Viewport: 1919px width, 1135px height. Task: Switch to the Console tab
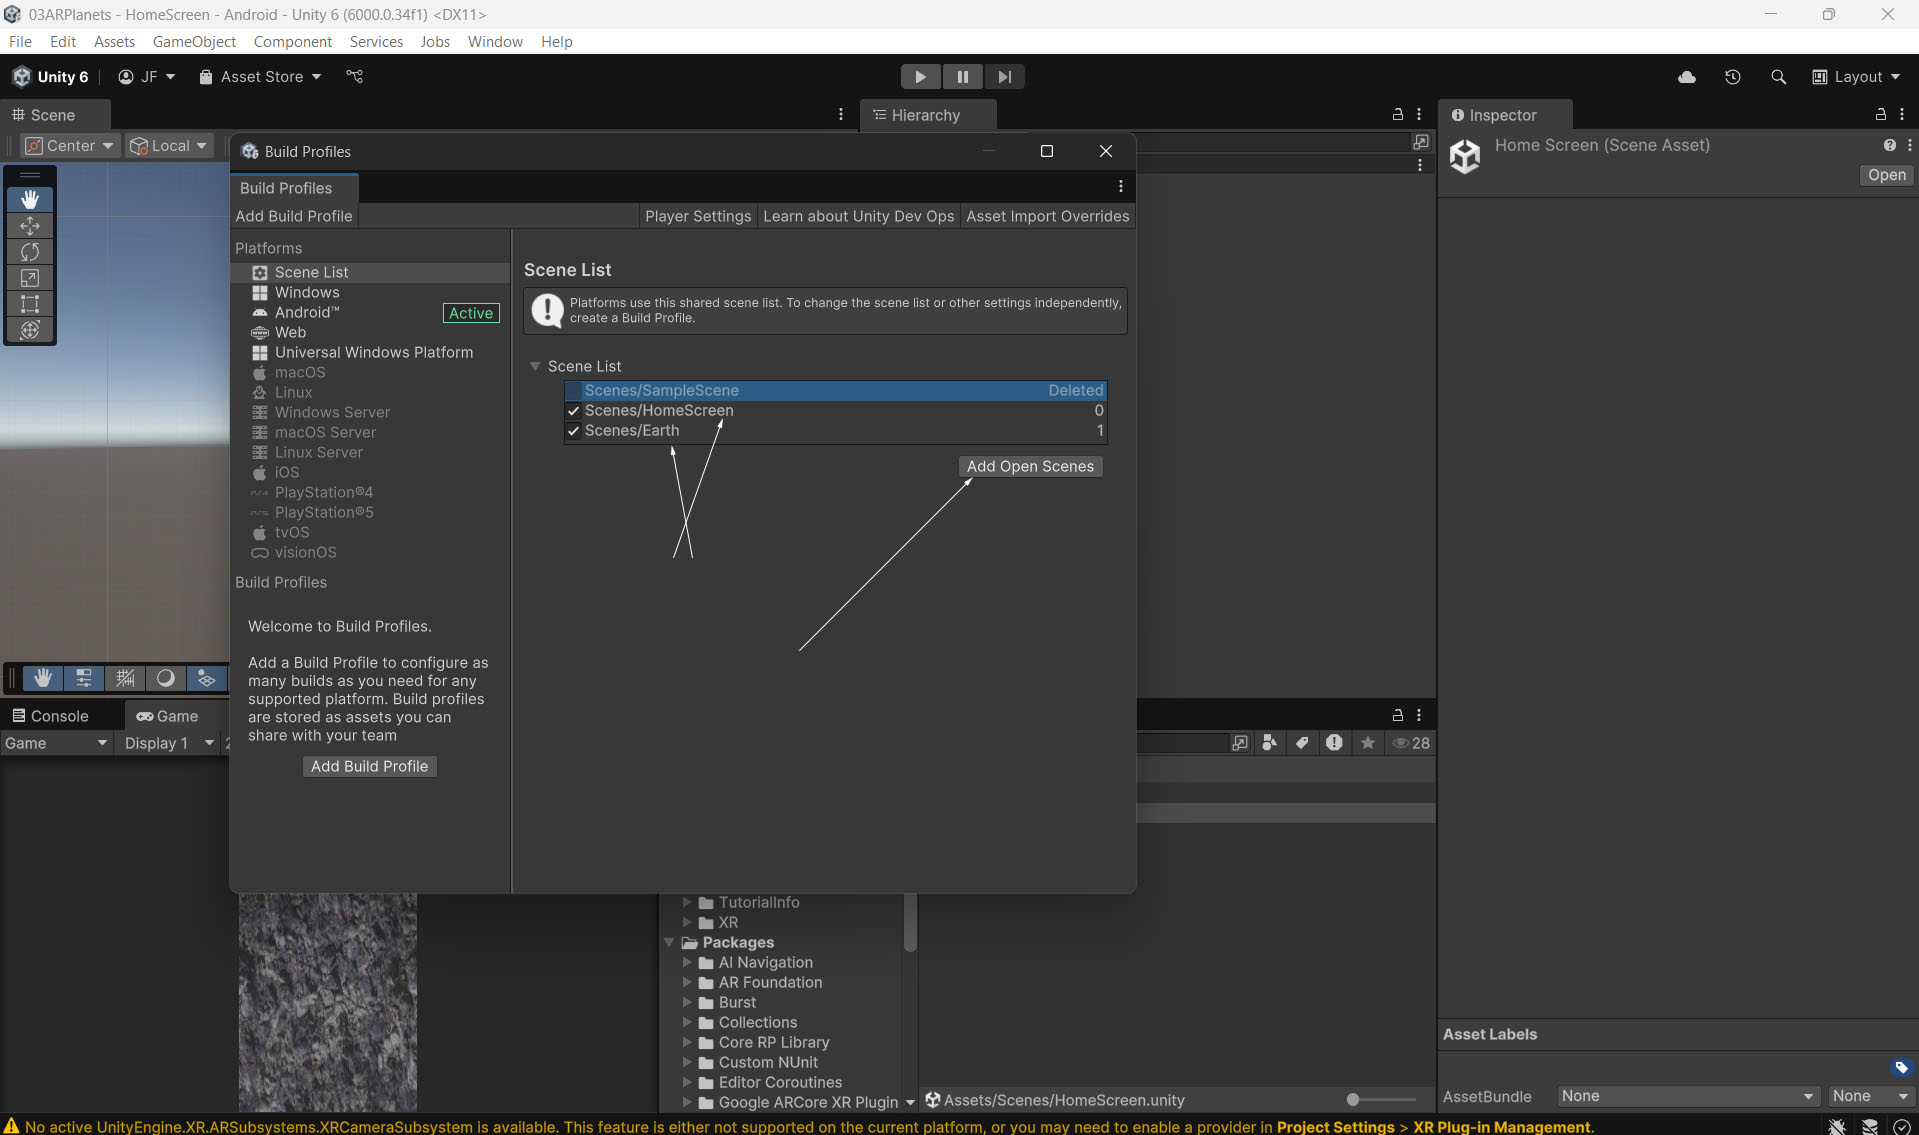click(50, 716)
